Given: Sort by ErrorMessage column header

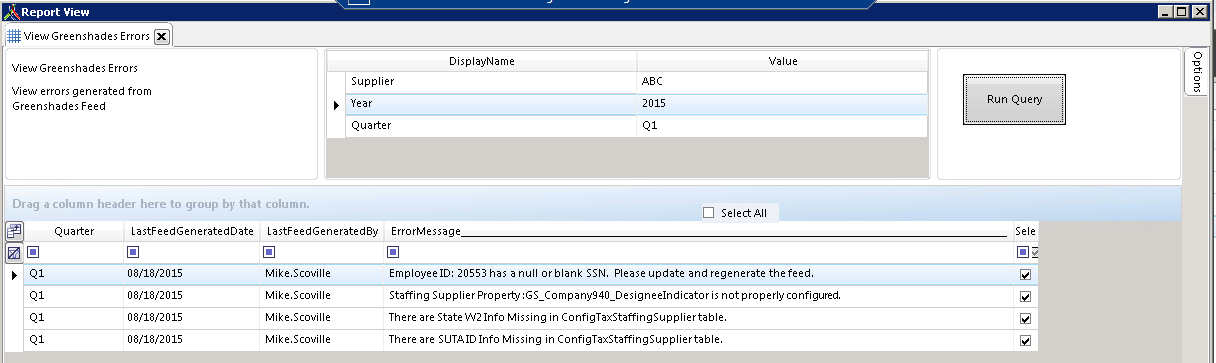Looking at the screenshot, I should click(x=698, y=231).
